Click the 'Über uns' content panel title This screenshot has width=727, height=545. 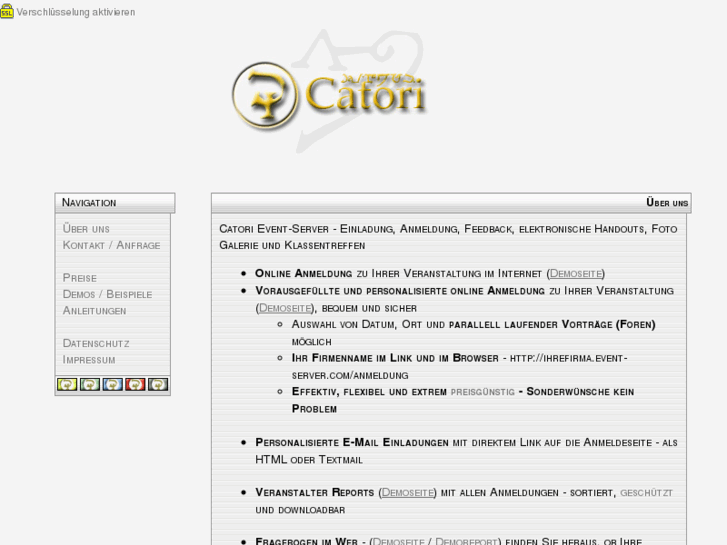[667, 203]
